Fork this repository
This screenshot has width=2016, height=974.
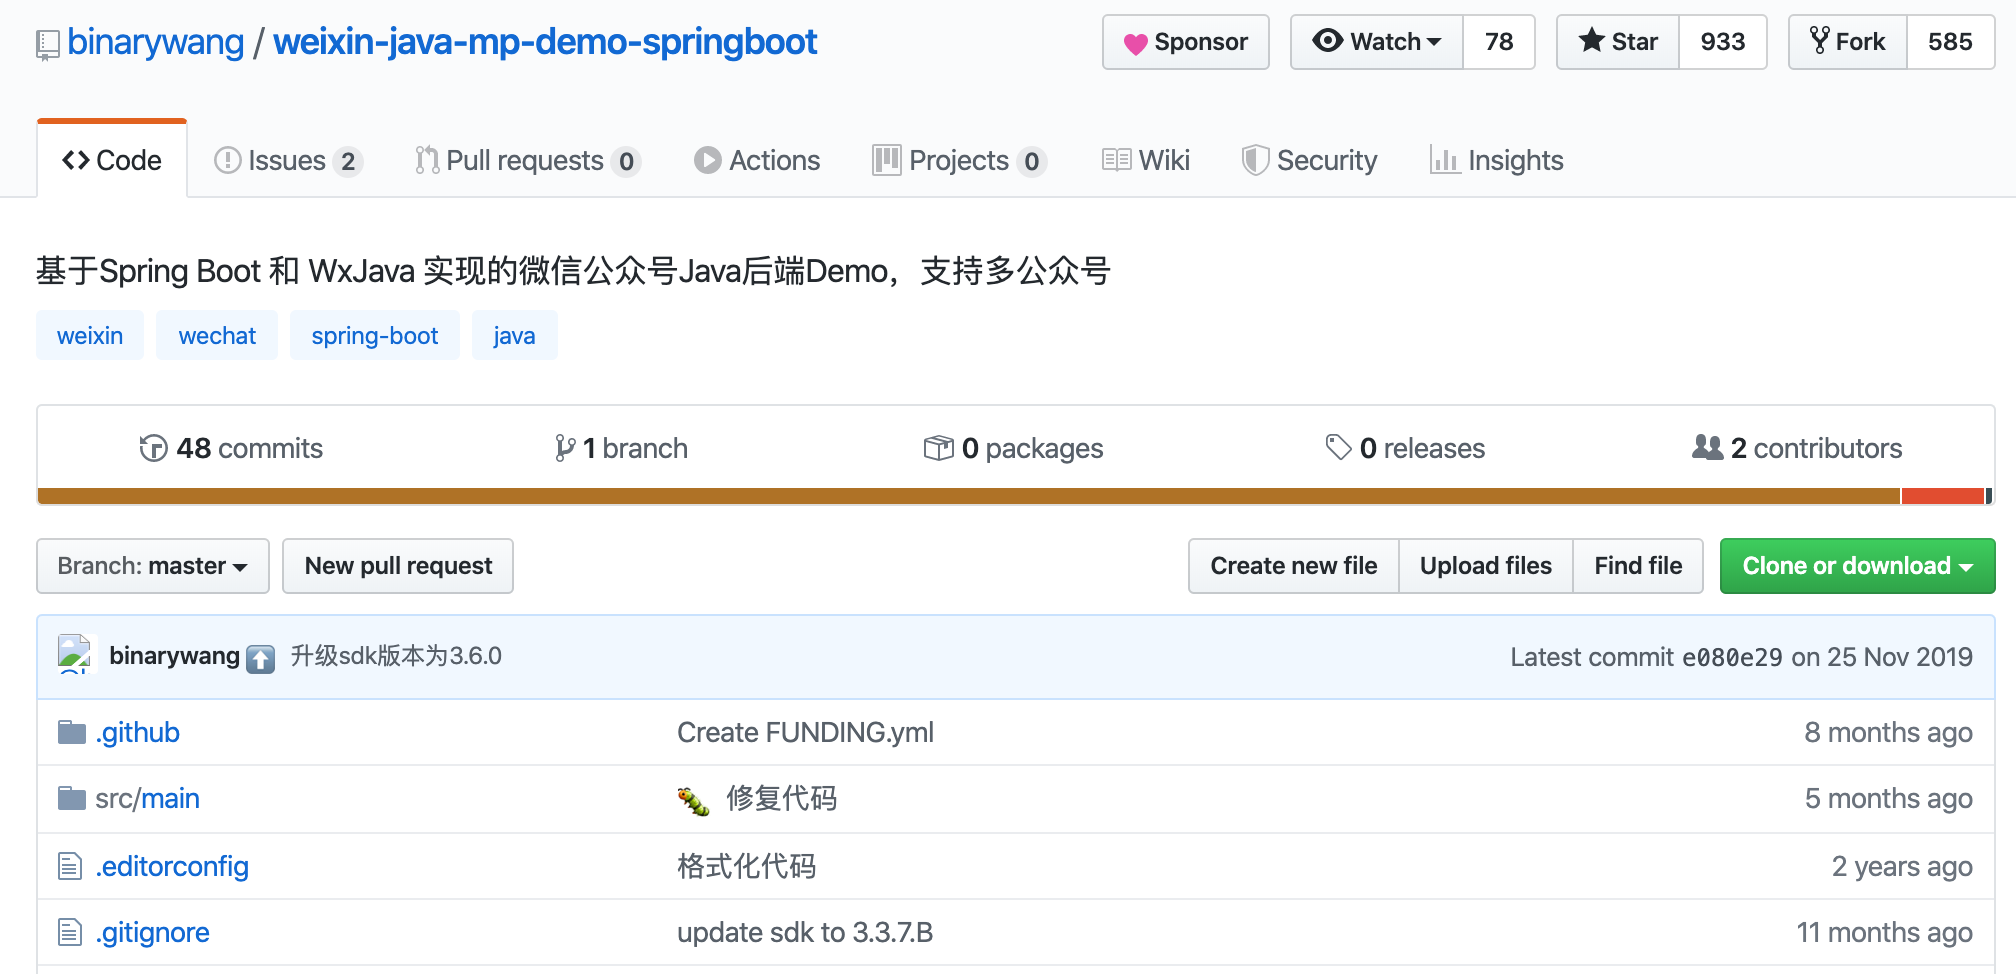point(1848,42)
